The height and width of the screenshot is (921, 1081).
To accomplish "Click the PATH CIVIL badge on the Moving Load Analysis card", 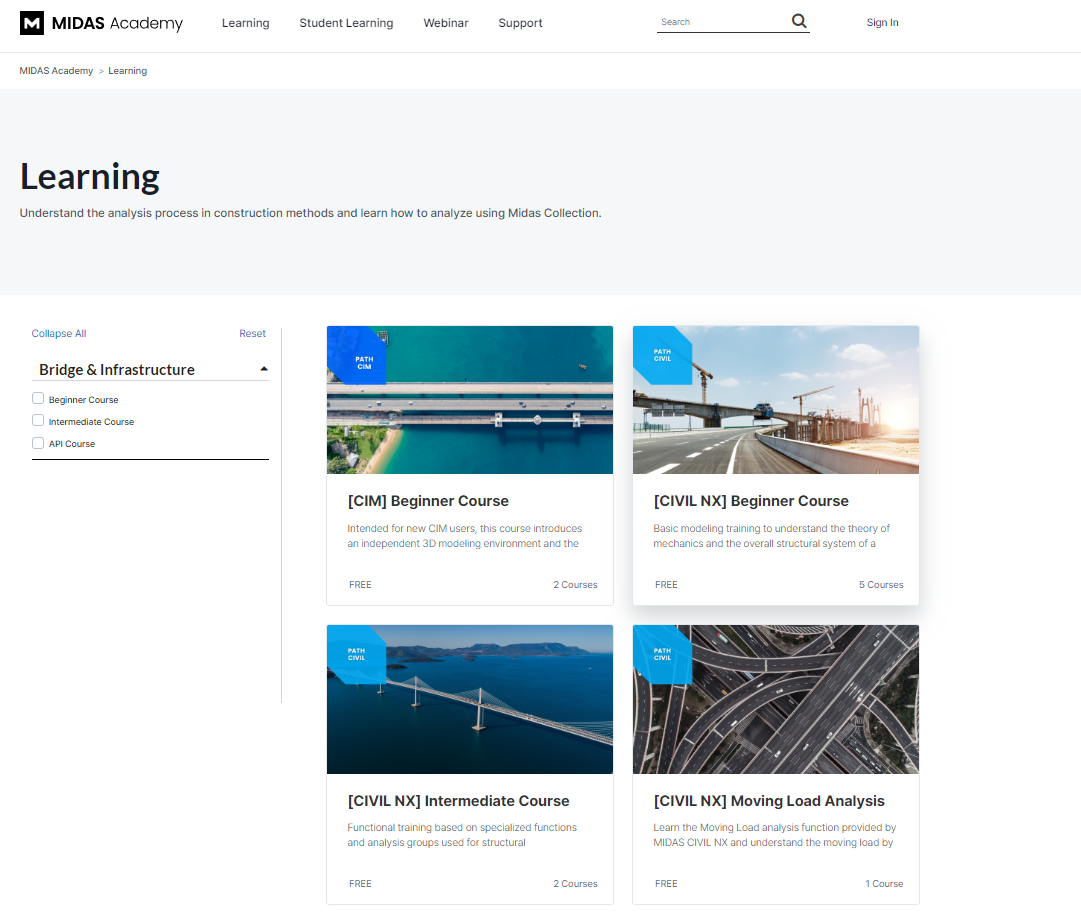I will pyautogui.click(x=663, y=655).
